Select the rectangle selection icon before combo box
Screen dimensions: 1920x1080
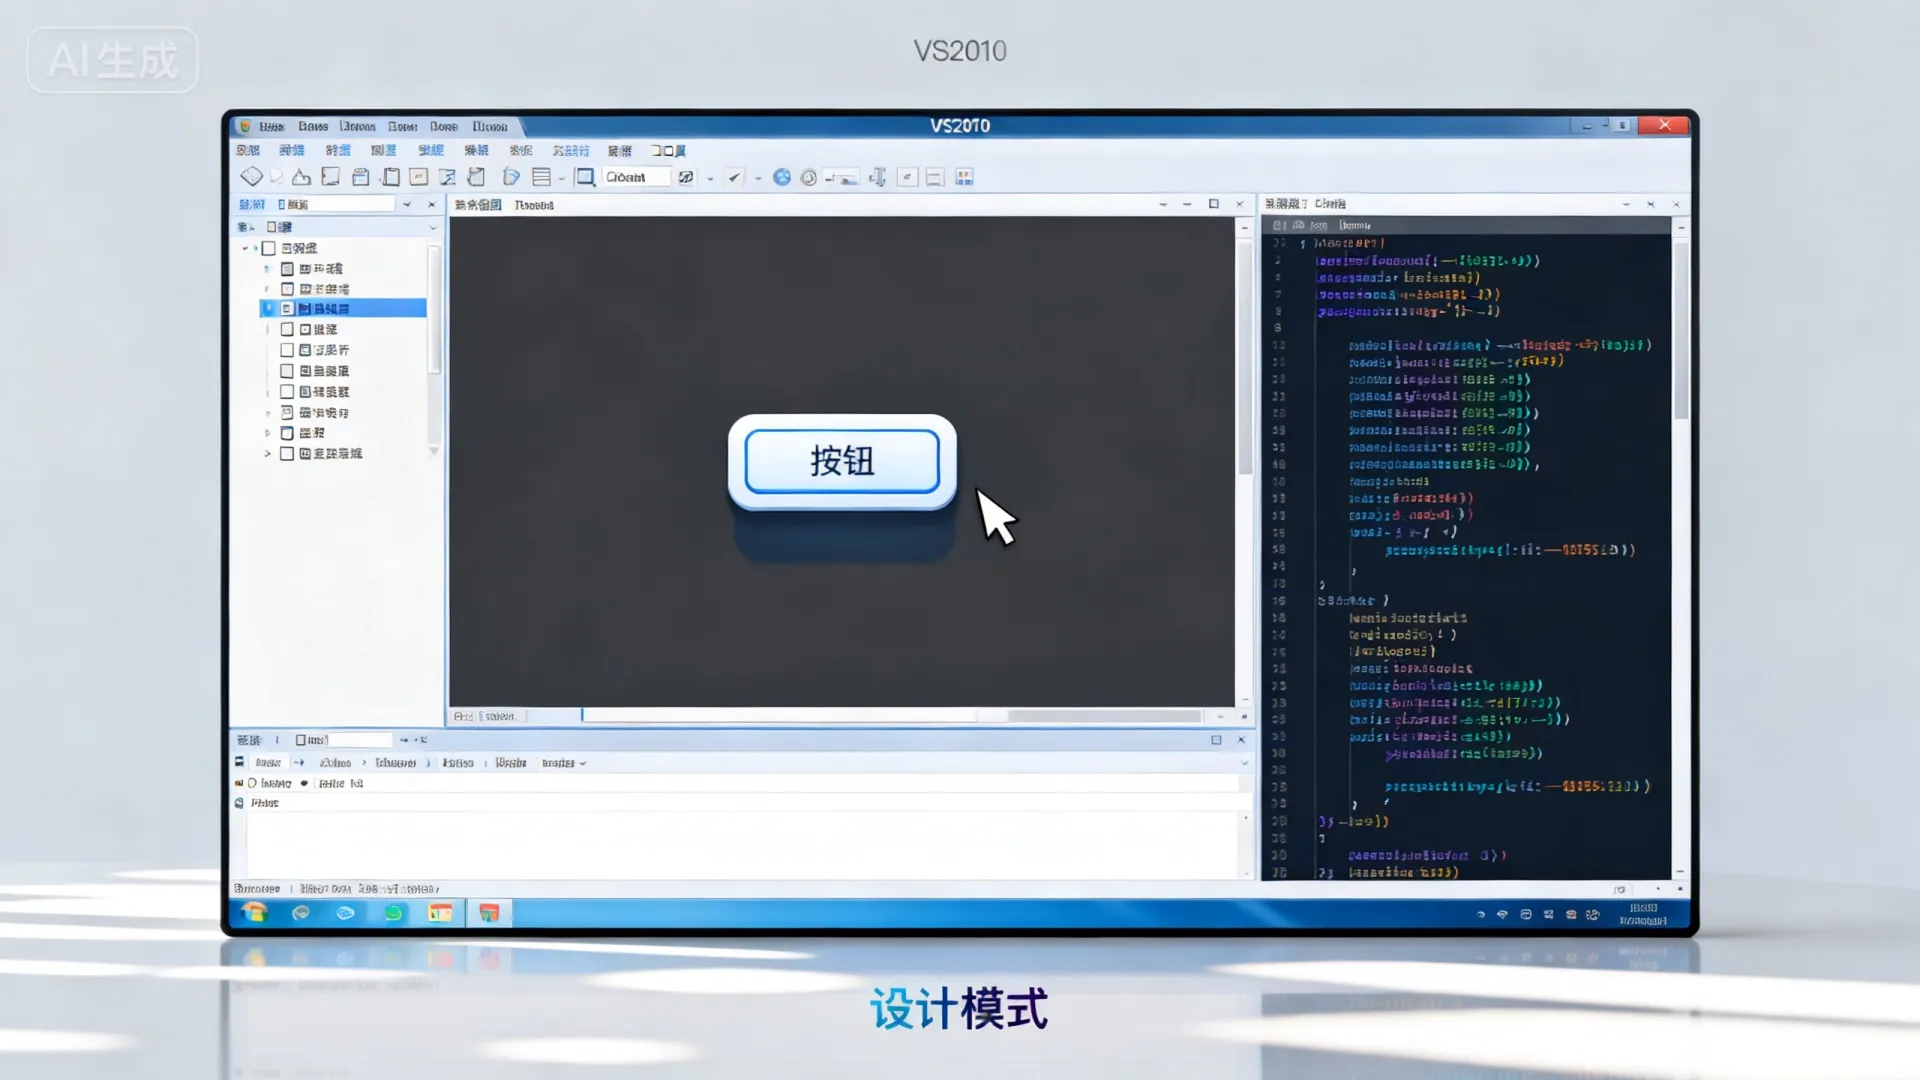click(585, 177)
